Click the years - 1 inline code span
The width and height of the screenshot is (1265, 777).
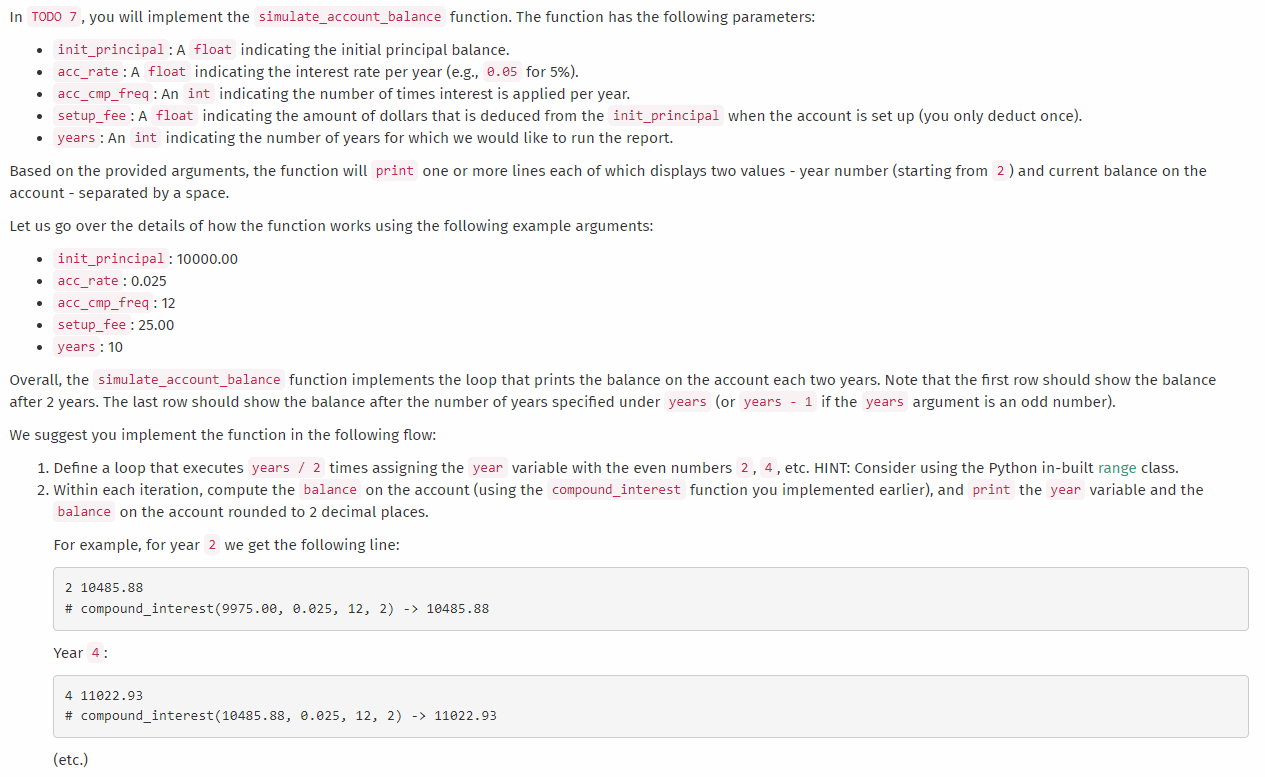[x=778, y=401]
